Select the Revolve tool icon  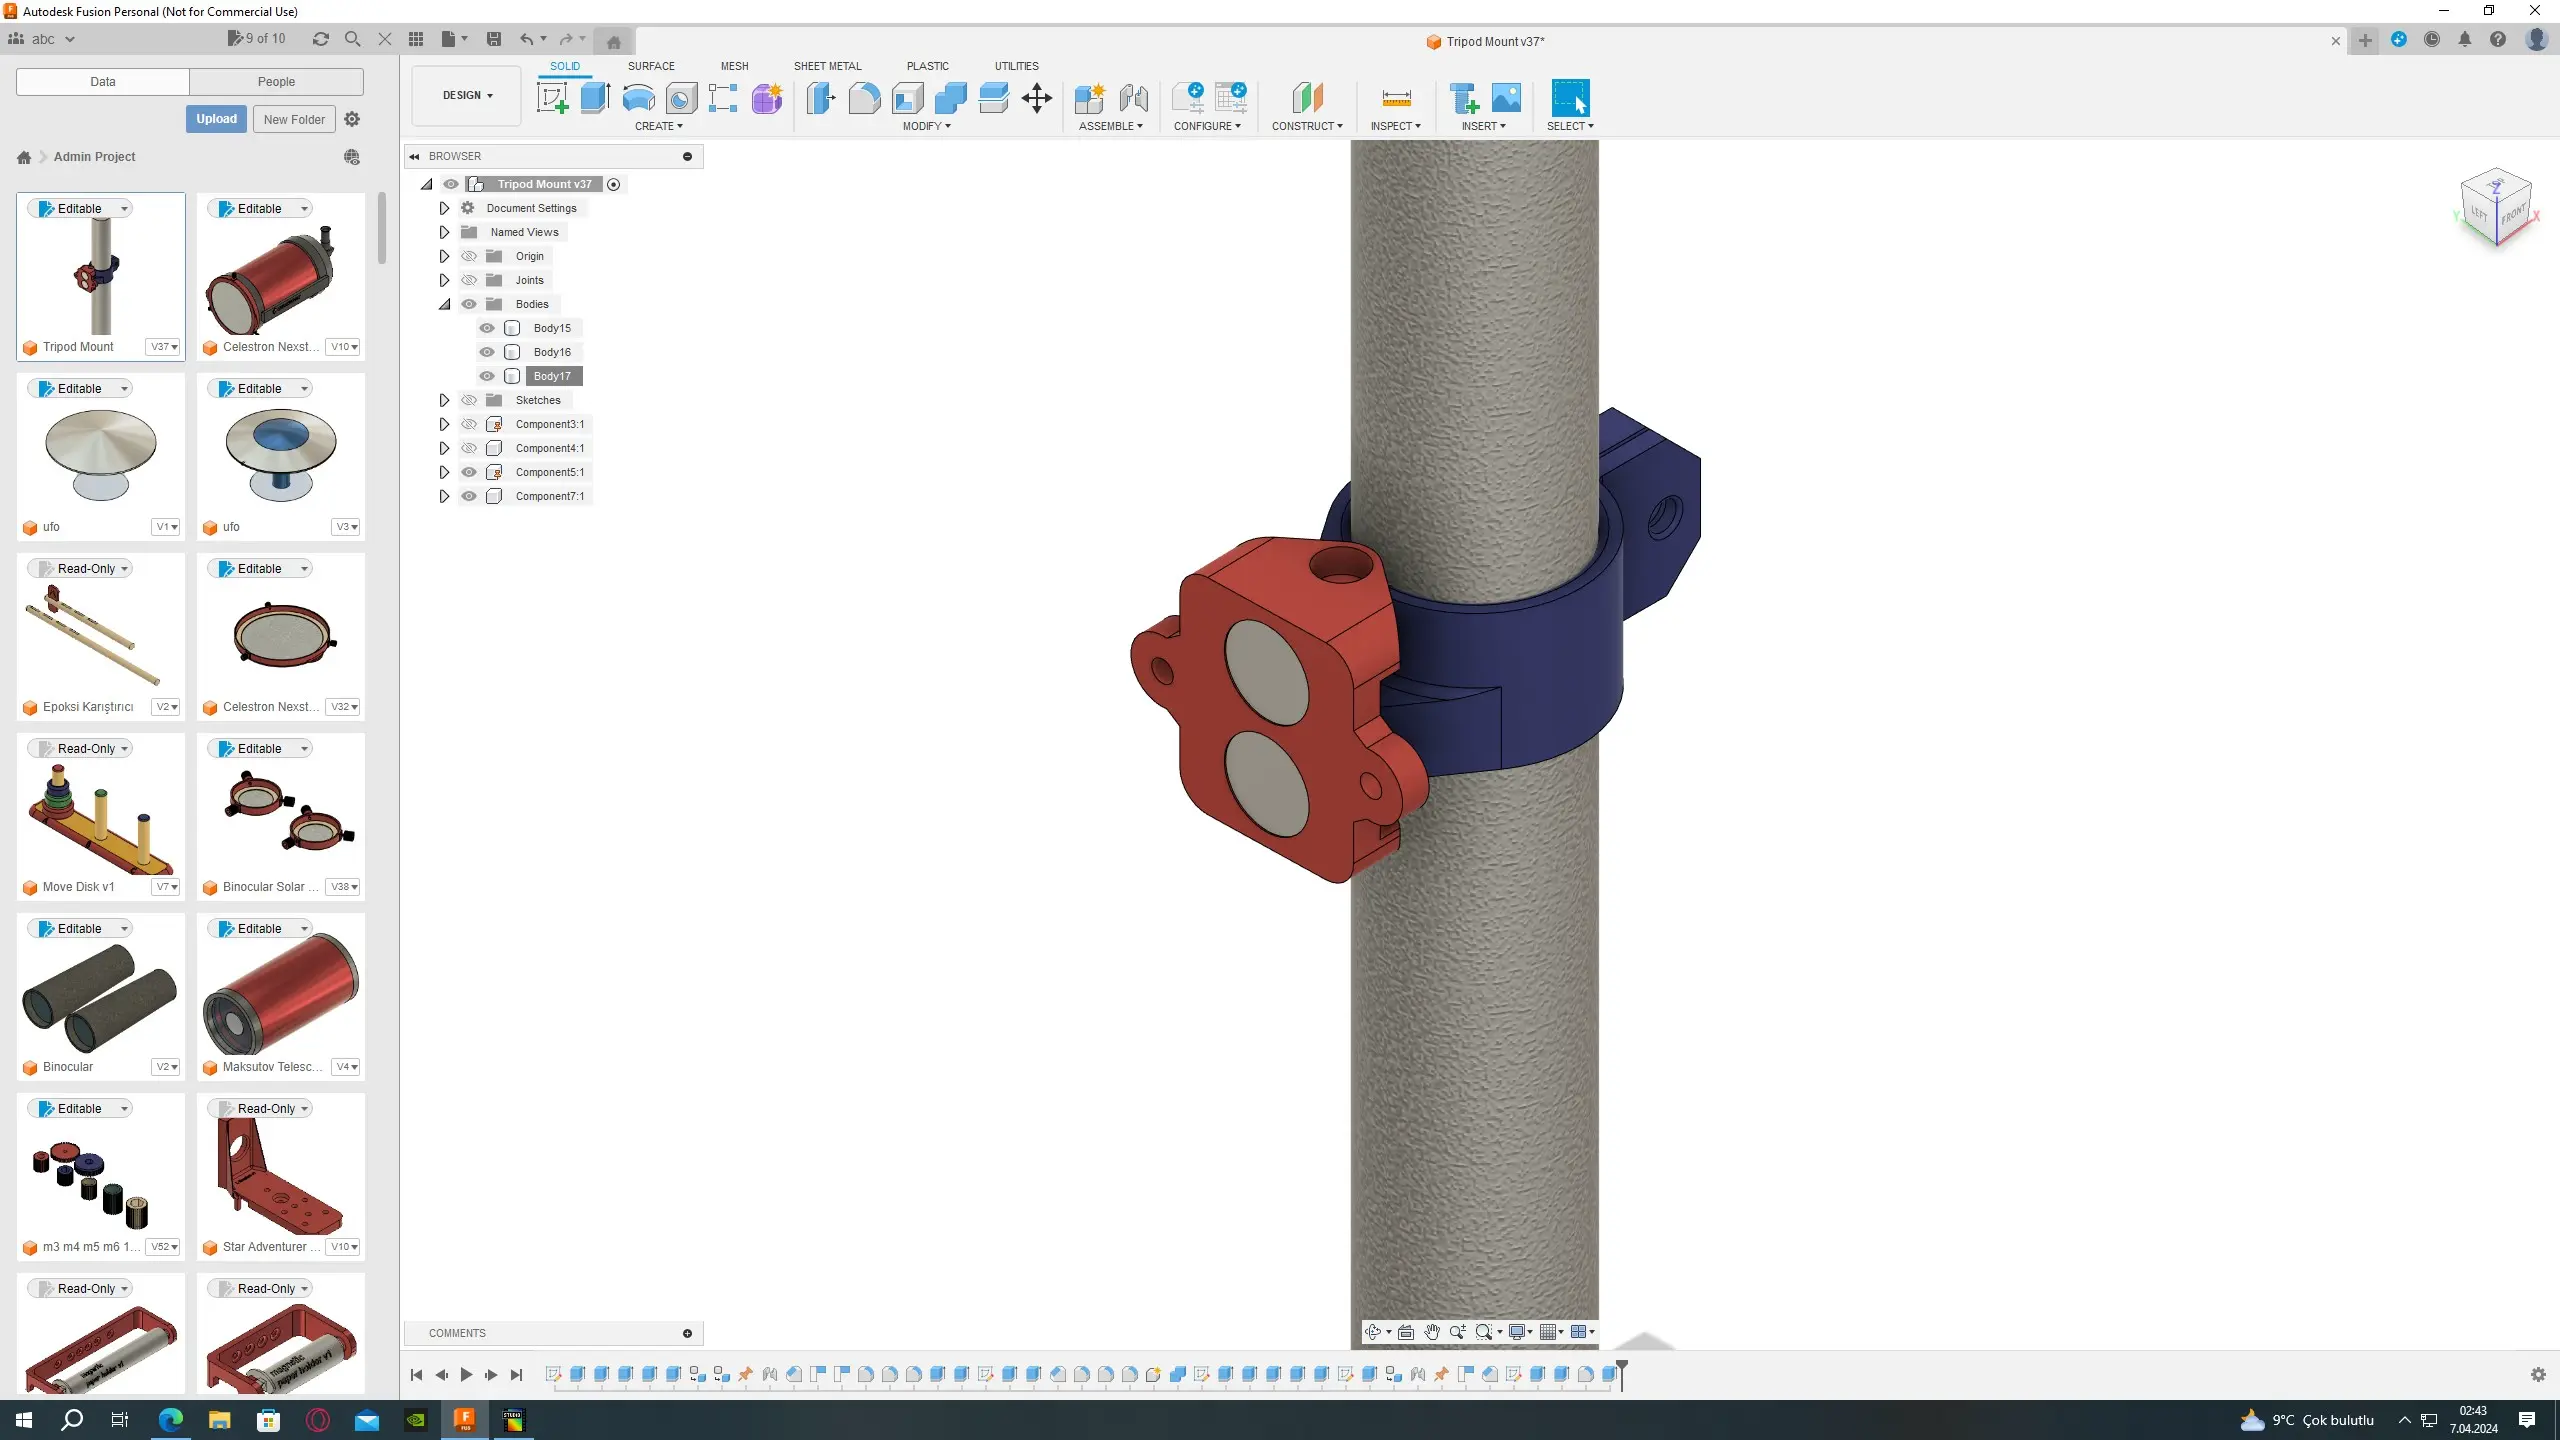coord(638,98)
